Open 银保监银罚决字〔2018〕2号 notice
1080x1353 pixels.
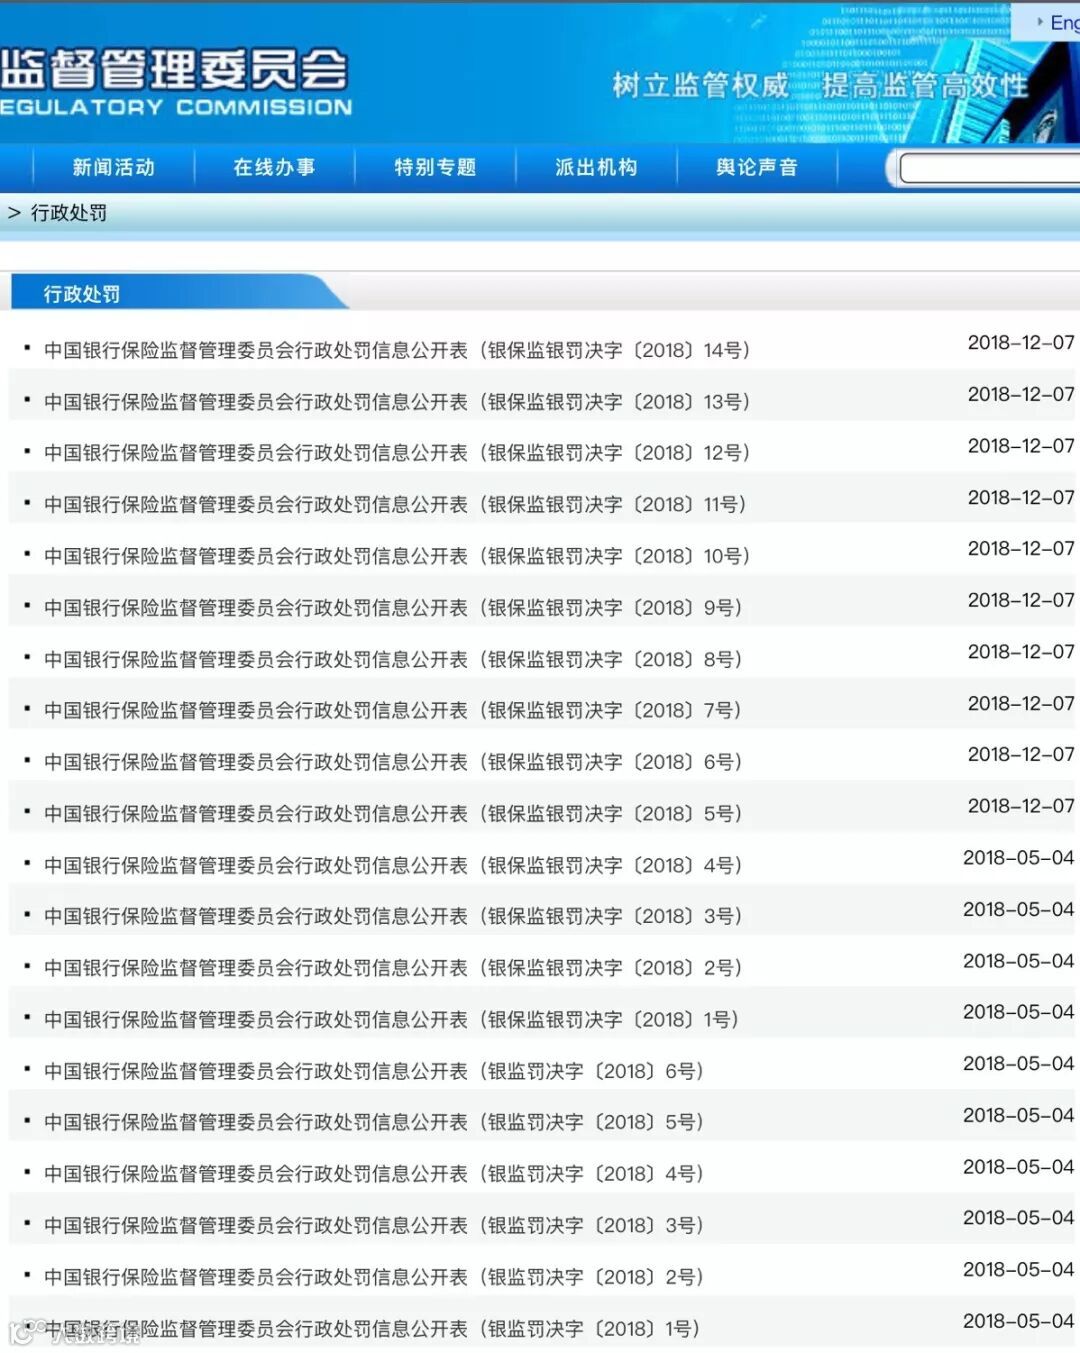tap(393, 968)
